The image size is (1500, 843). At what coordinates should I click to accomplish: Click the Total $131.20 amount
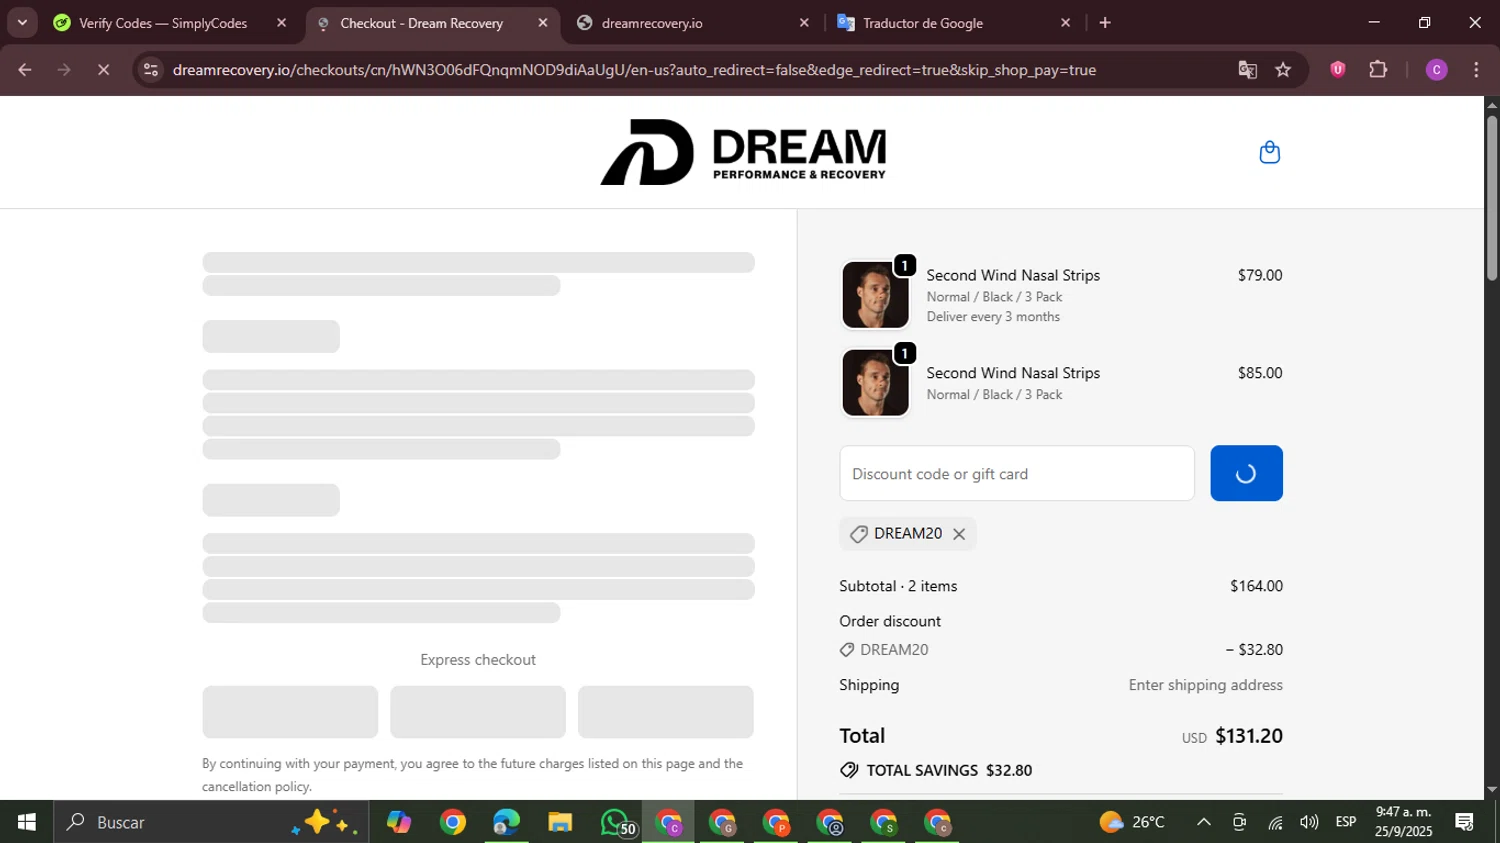(x=1249, y=736)
